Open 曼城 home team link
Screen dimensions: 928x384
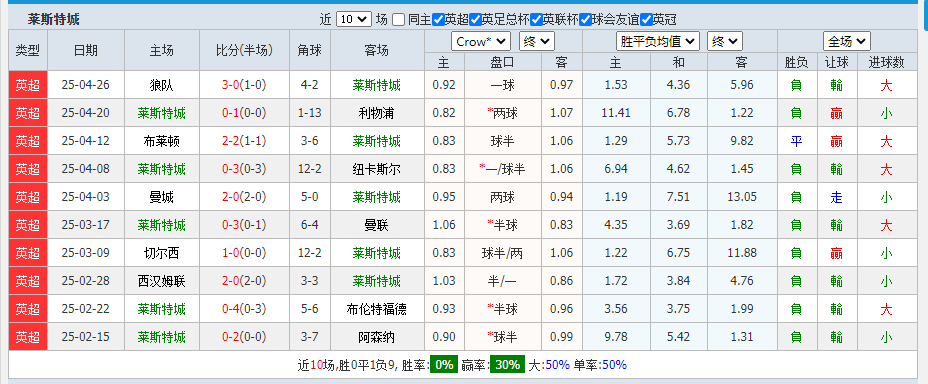162,197
